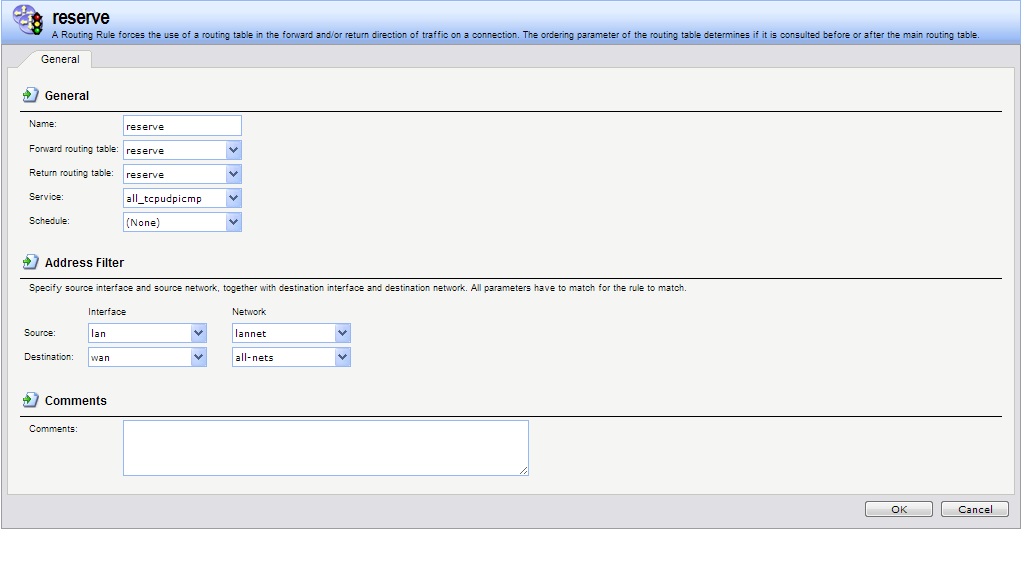Click the routing rule traffic-light icon beside title

[x=28, y=19]
